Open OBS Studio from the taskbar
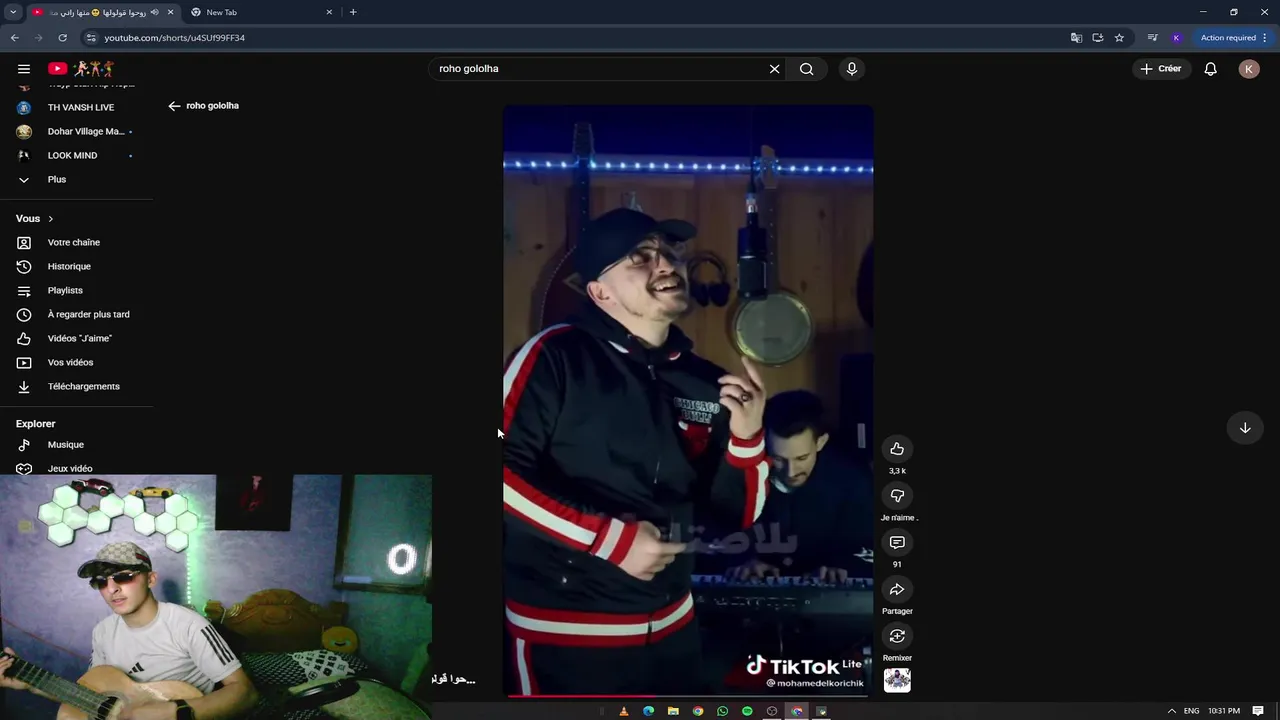 [772, 711]
